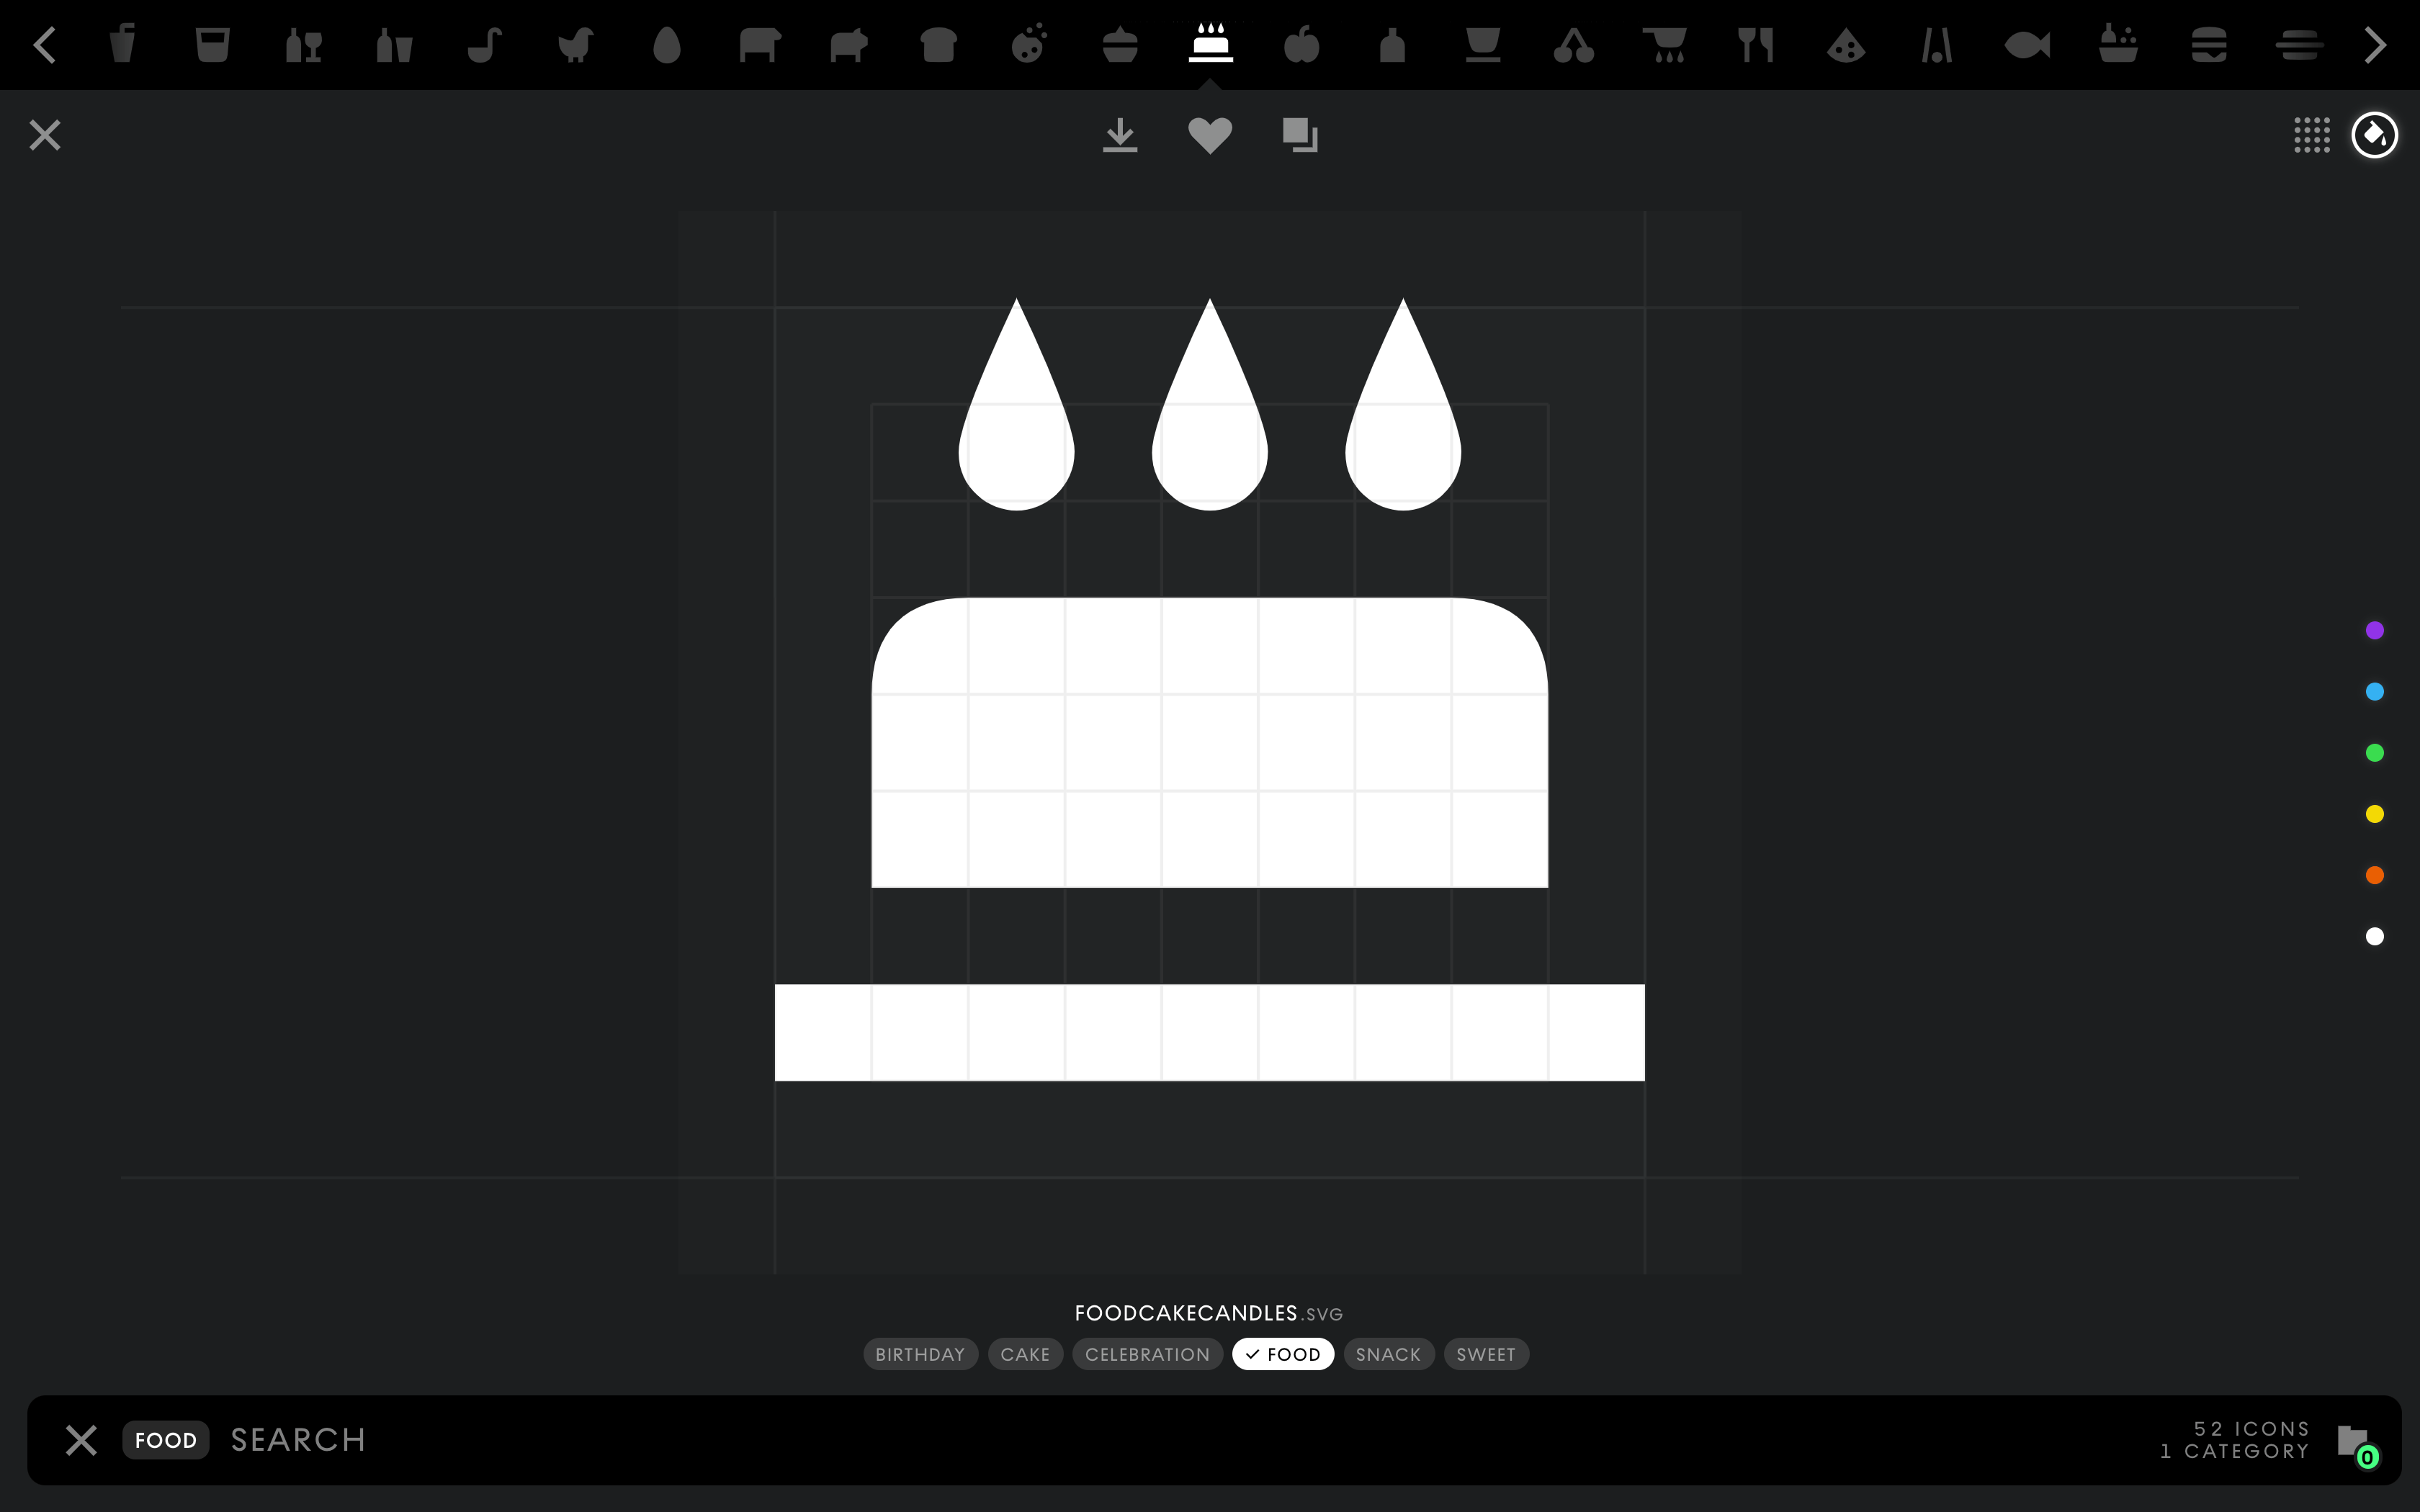Pick the purple color dot
Screen dimensions: 2420x1512
click(2374, 630)
